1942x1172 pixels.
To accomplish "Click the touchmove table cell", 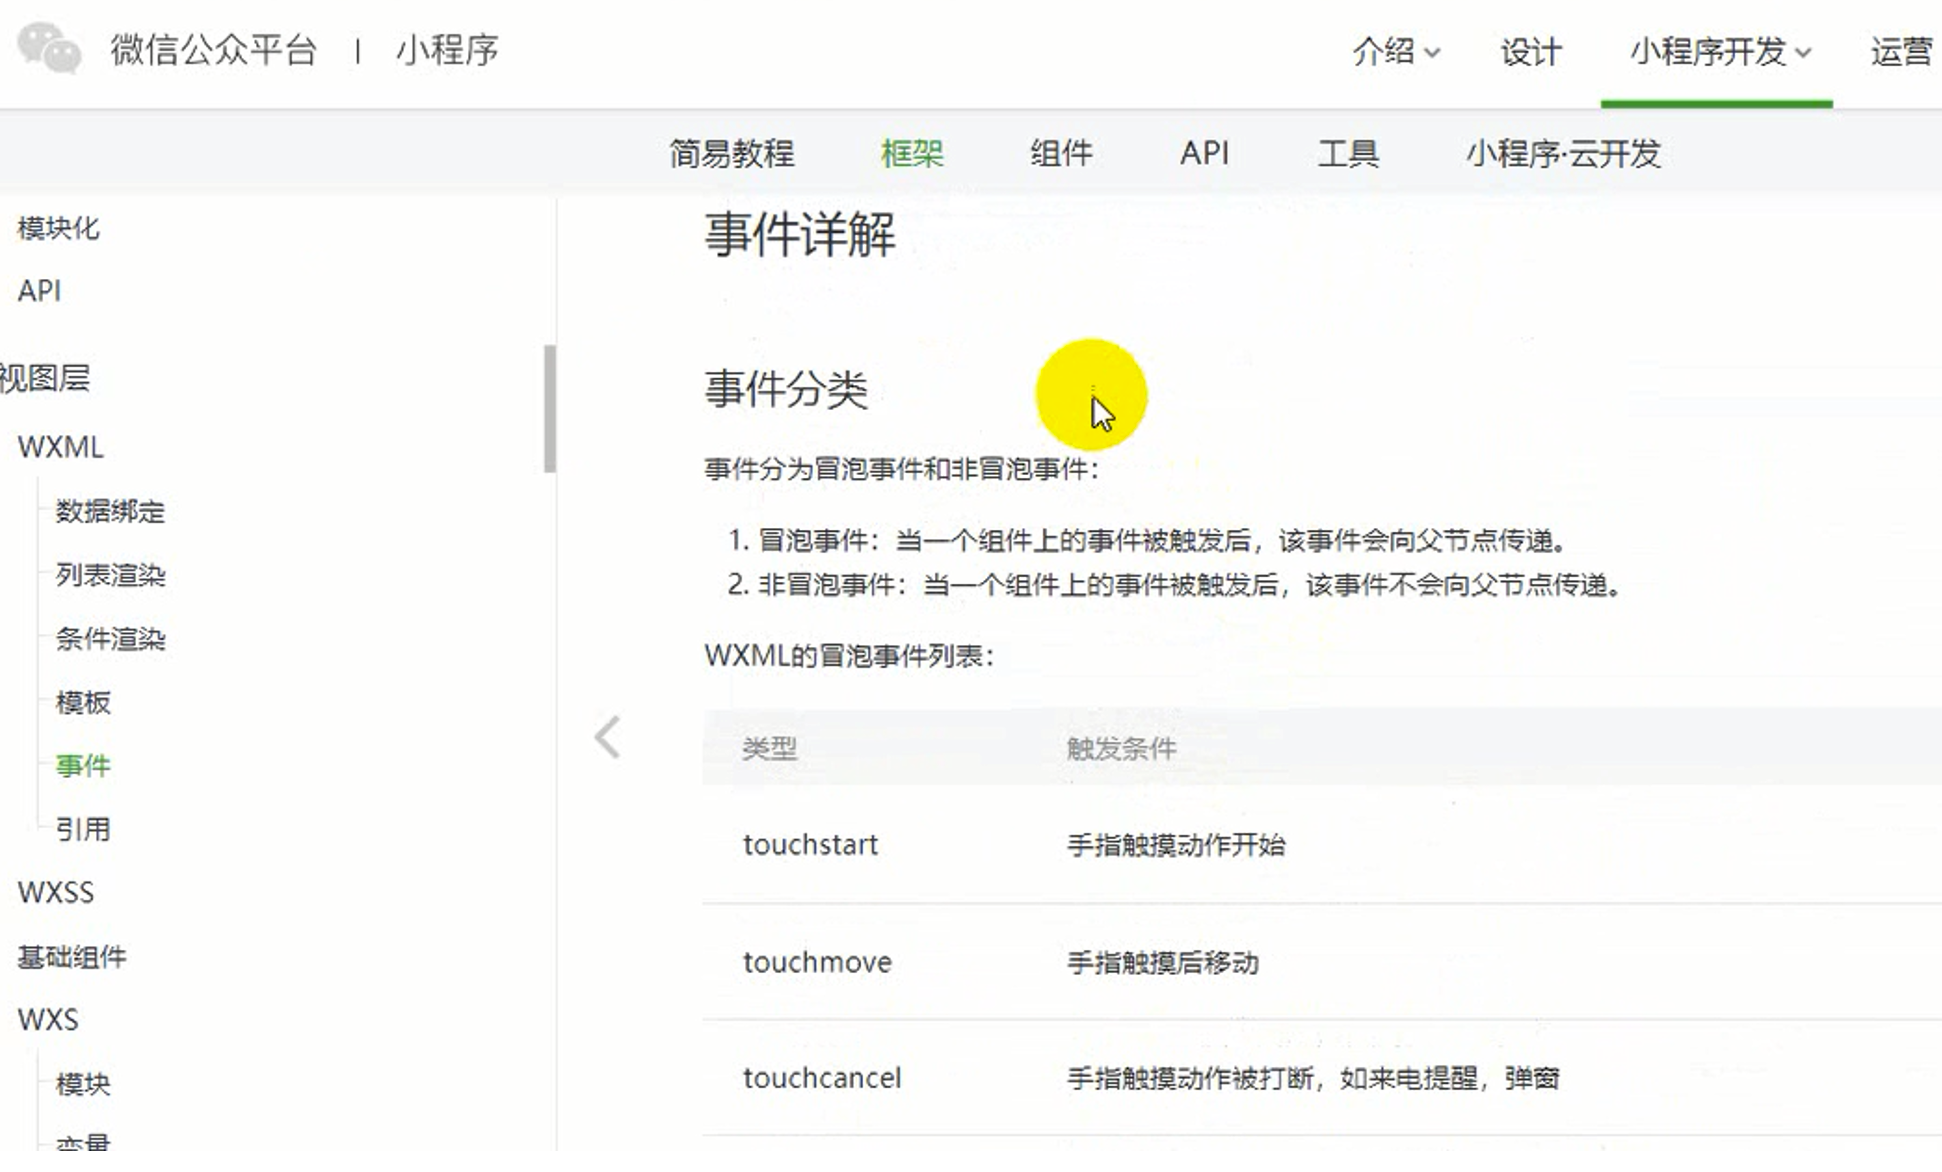I will pos(817,962).
